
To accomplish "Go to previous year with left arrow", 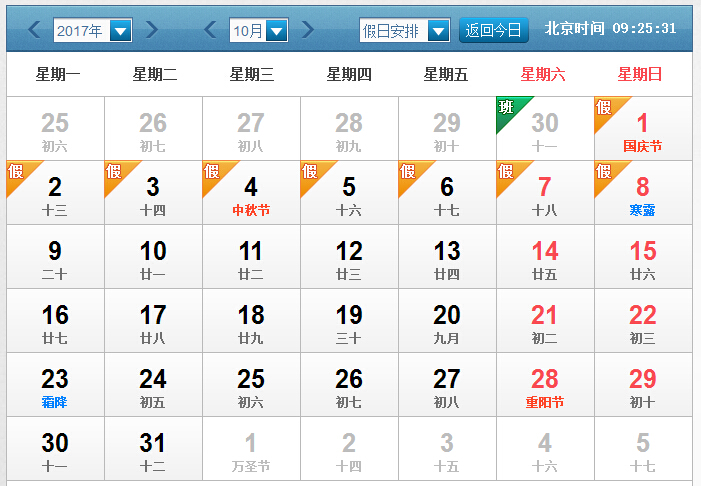I will (34, 30).
